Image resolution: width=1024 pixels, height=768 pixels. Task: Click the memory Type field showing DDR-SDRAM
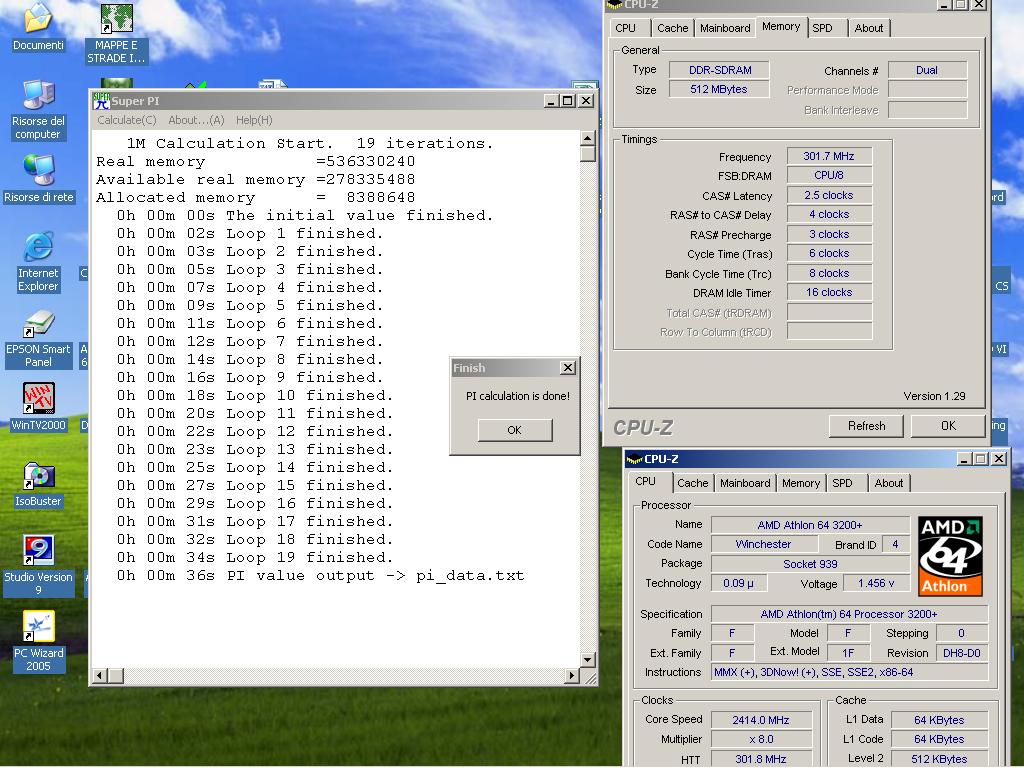720,70
